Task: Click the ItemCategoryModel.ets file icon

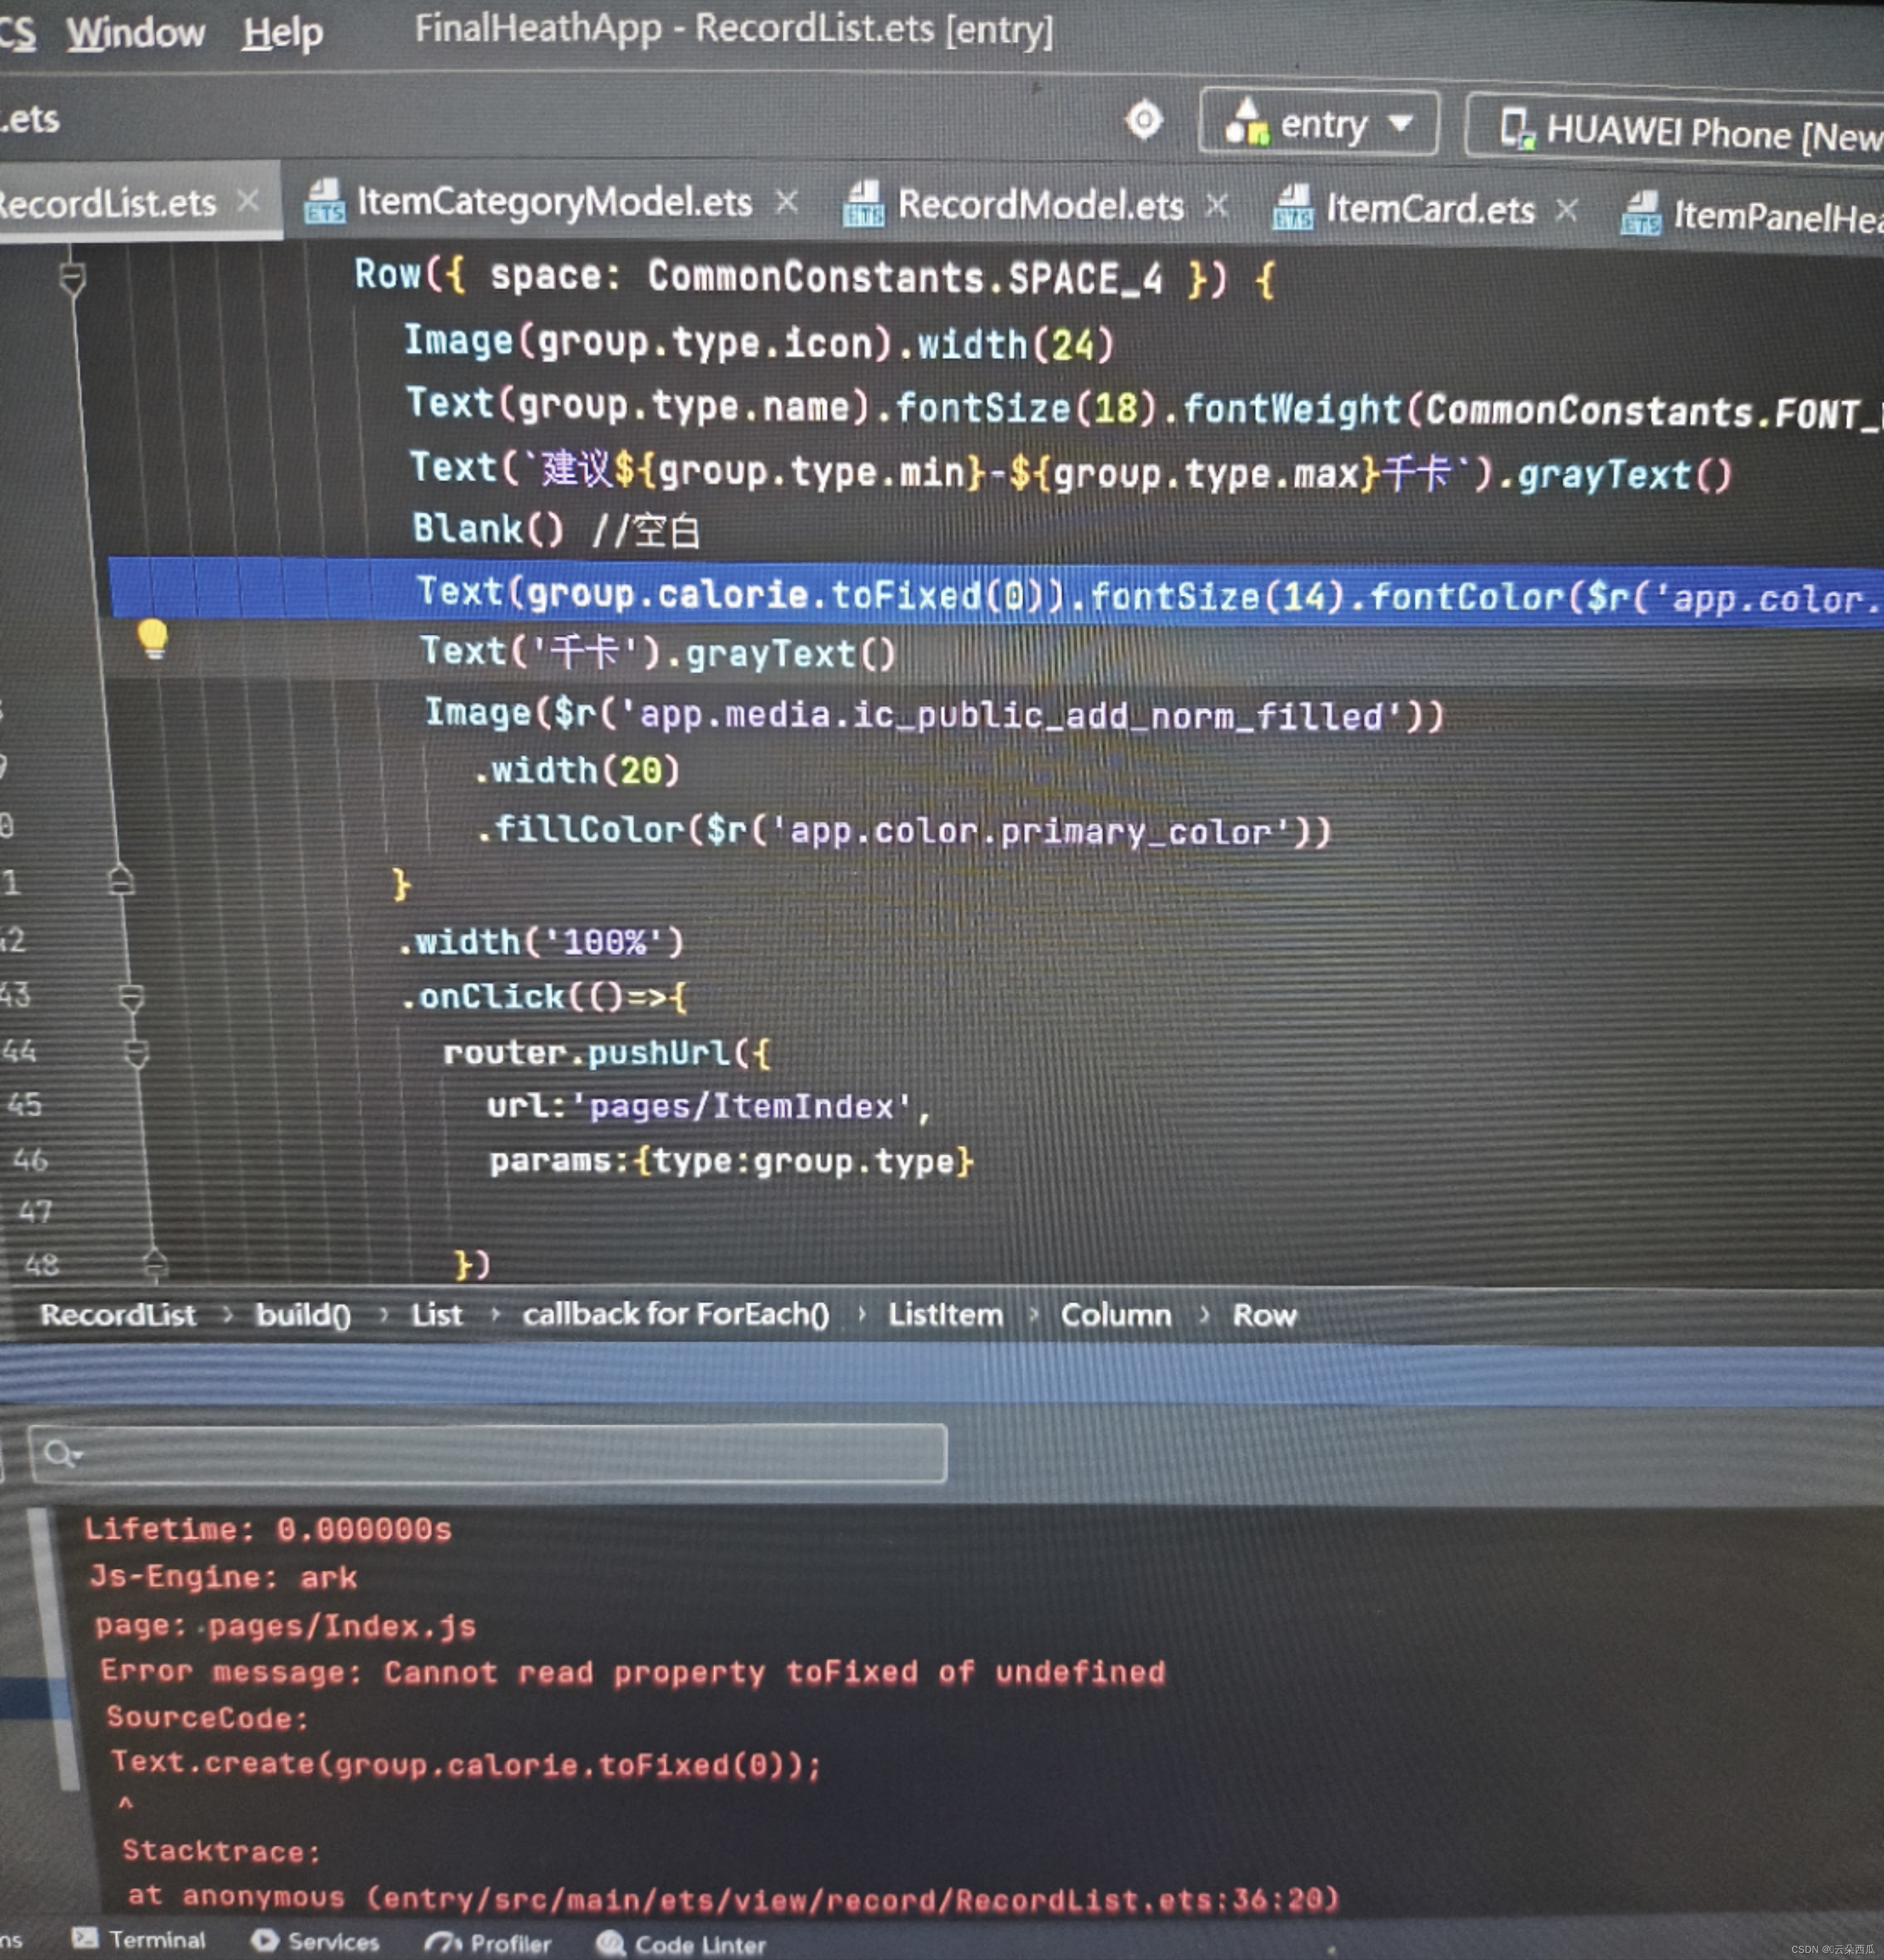Action: (x=325, y=201)
